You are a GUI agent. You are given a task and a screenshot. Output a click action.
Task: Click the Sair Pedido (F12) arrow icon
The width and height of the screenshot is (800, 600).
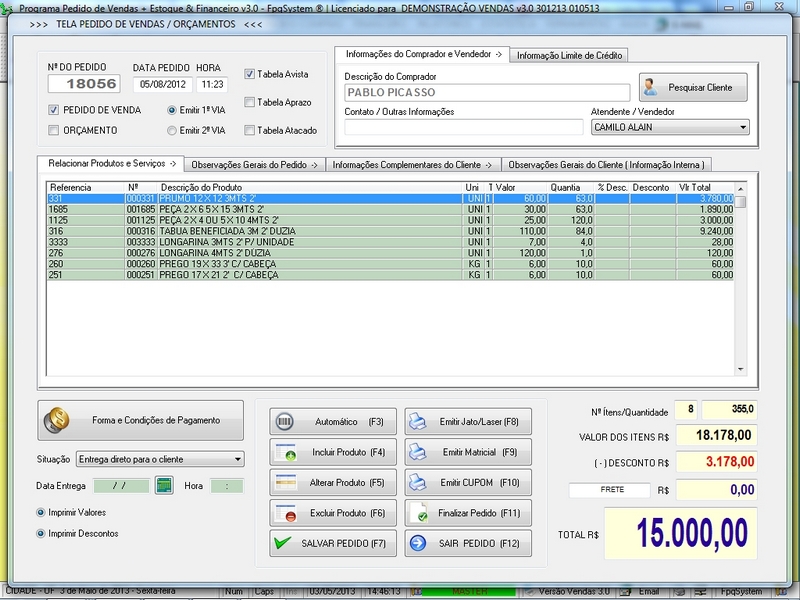coord(419,543)
